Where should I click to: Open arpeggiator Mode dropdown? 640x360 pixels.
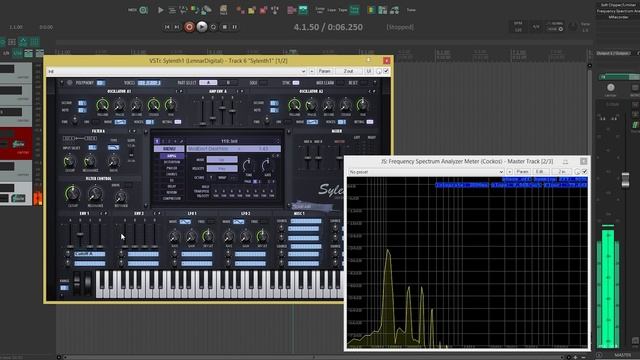click(x=222, y=160)
